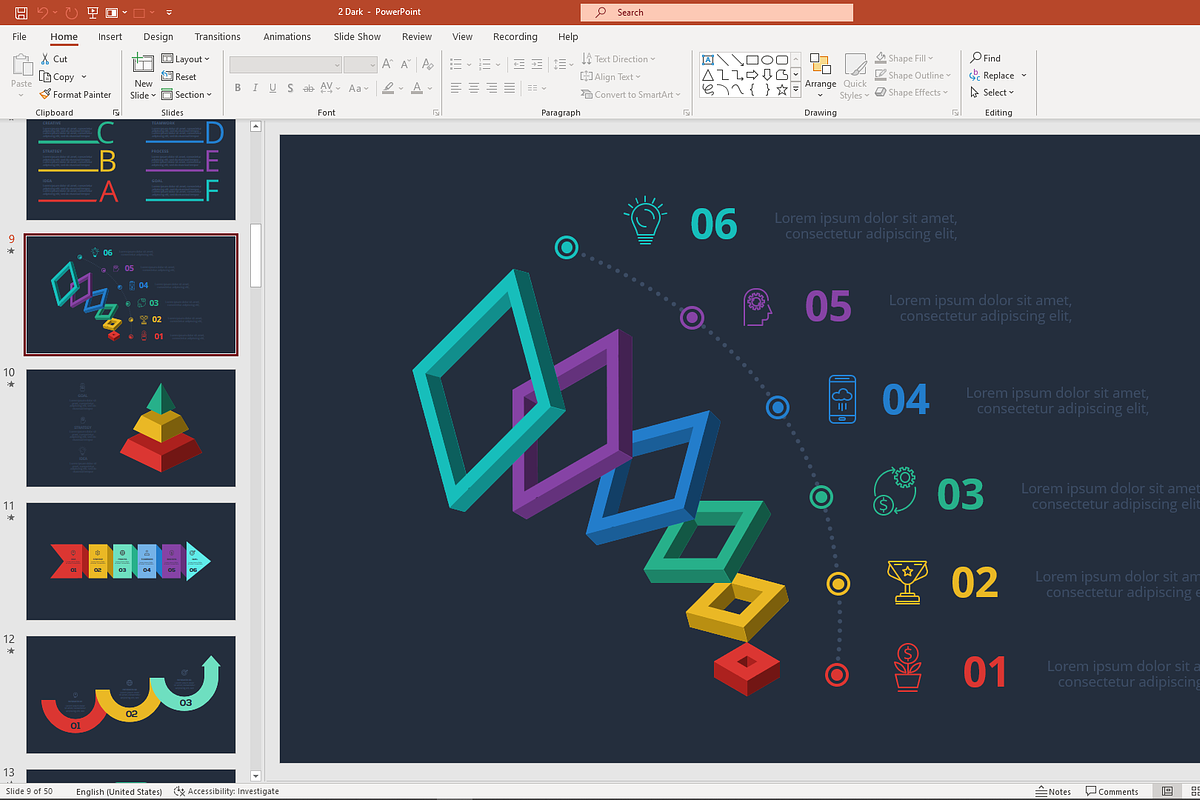Open the font name combo box
This screenshot has height=800, width=1200.
point(285,64)
